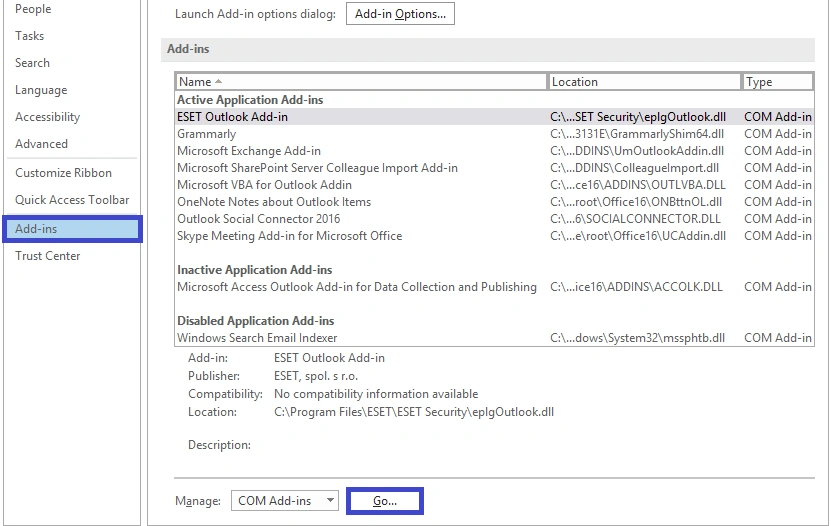Select the Add-ins category
The image size is (831, 526).
73,229
